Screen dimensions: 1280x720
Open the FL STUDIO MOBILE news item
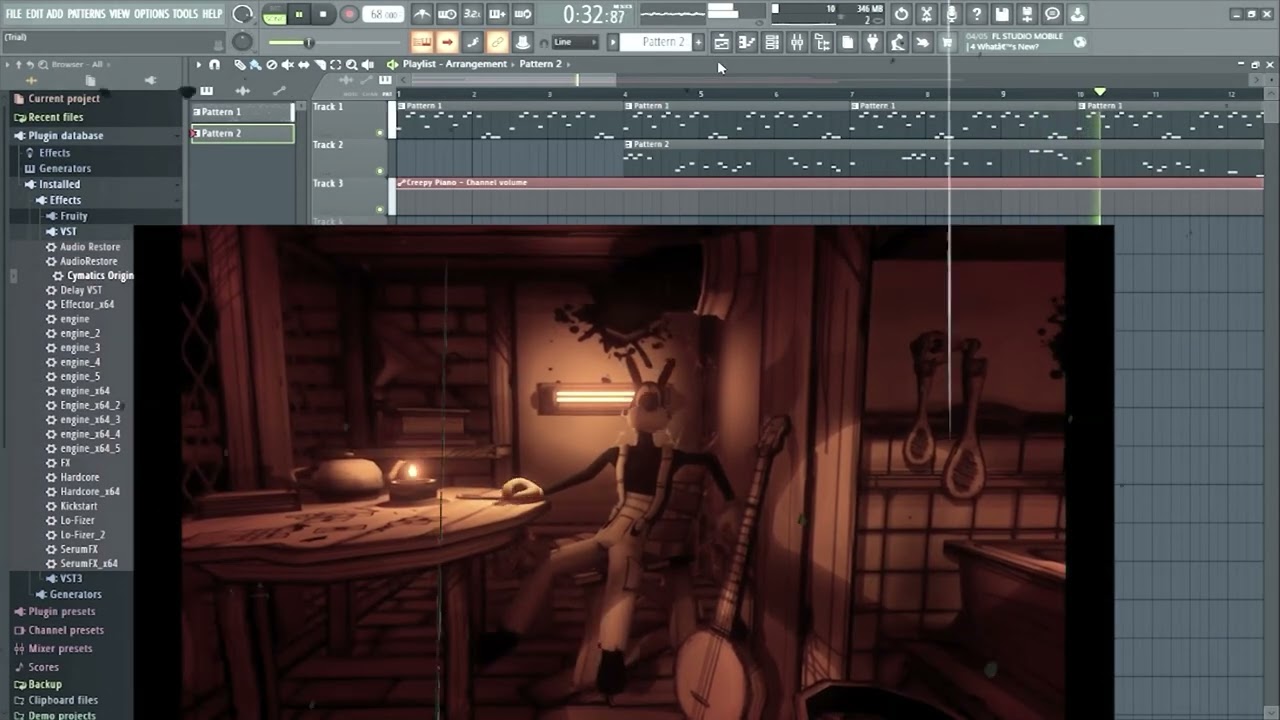tap(1014, 42)
